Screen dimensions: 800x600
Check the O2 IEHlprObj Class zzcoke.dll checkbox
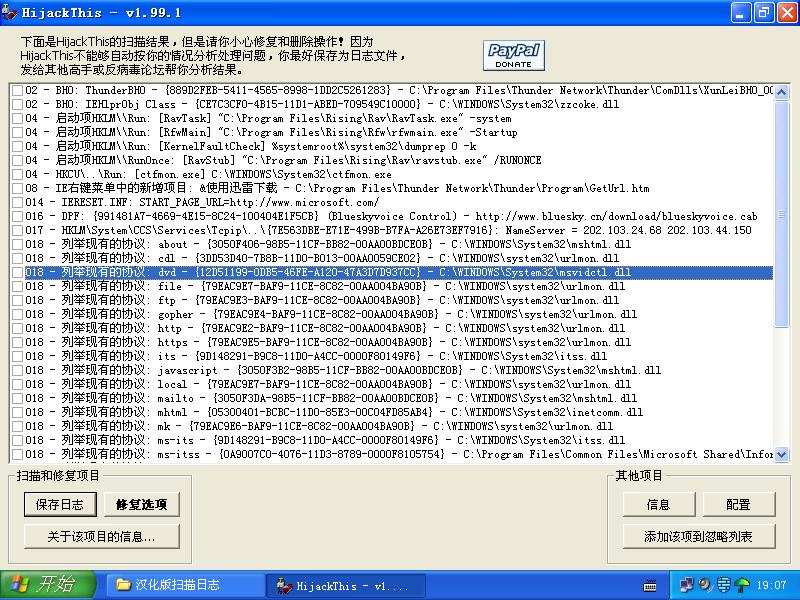click(x=17, y=105)
